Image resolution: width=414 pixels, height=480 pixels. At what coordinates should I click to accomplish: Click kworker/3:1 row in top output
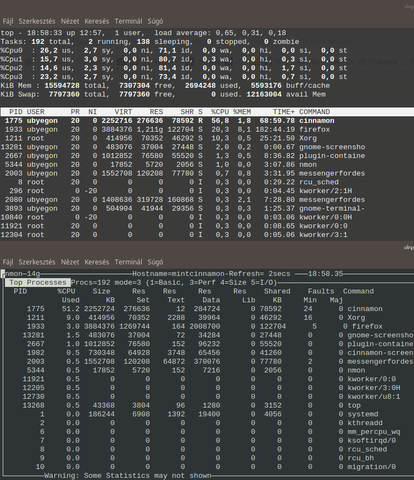(207, 235)
